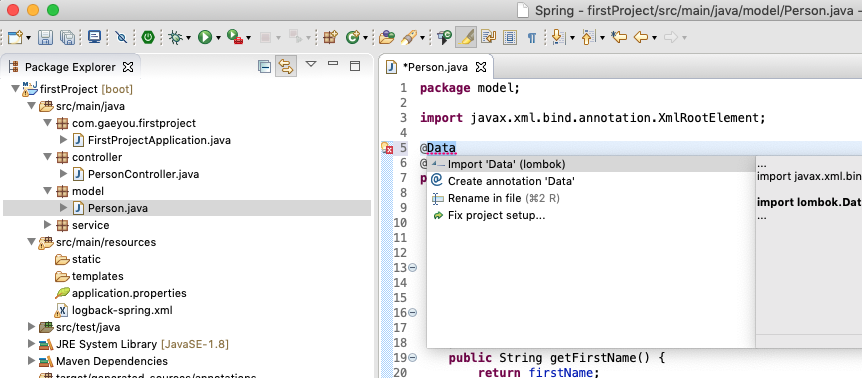
Task: Select the Package Explorer tab
Action: 70,67
